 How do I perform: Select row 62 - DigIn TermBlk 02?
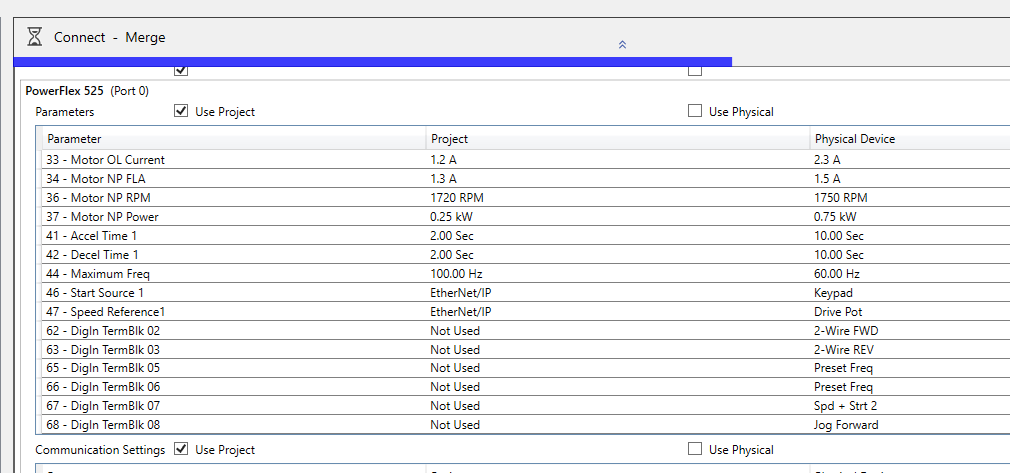[526, 331]
